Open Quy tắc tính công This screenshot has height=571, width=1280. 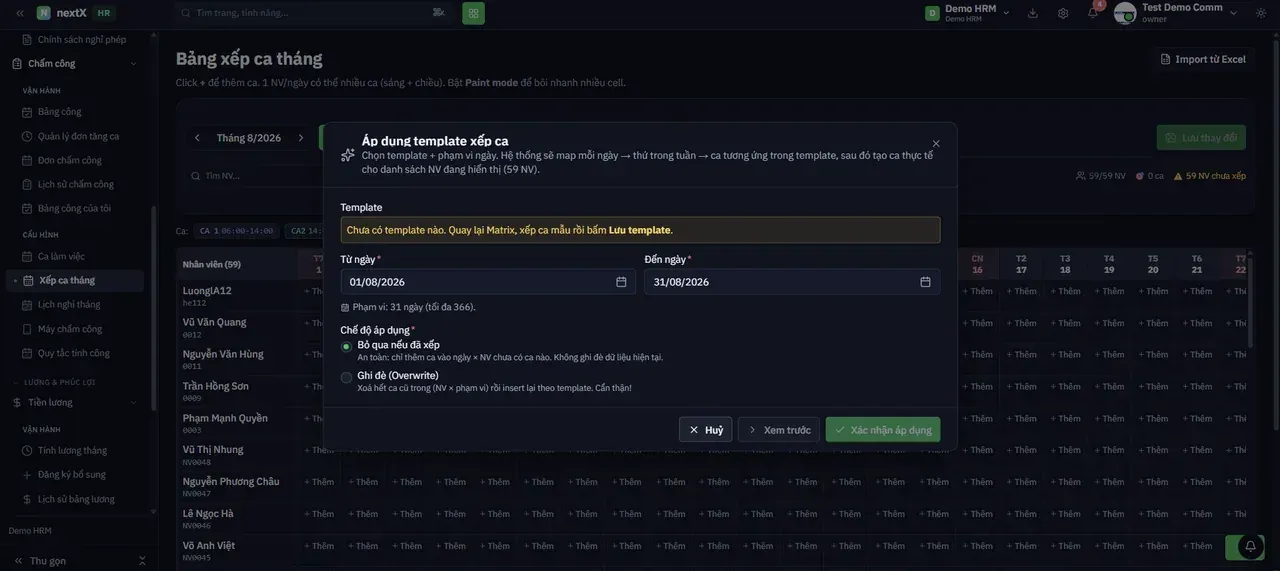(x=75, y=353)
